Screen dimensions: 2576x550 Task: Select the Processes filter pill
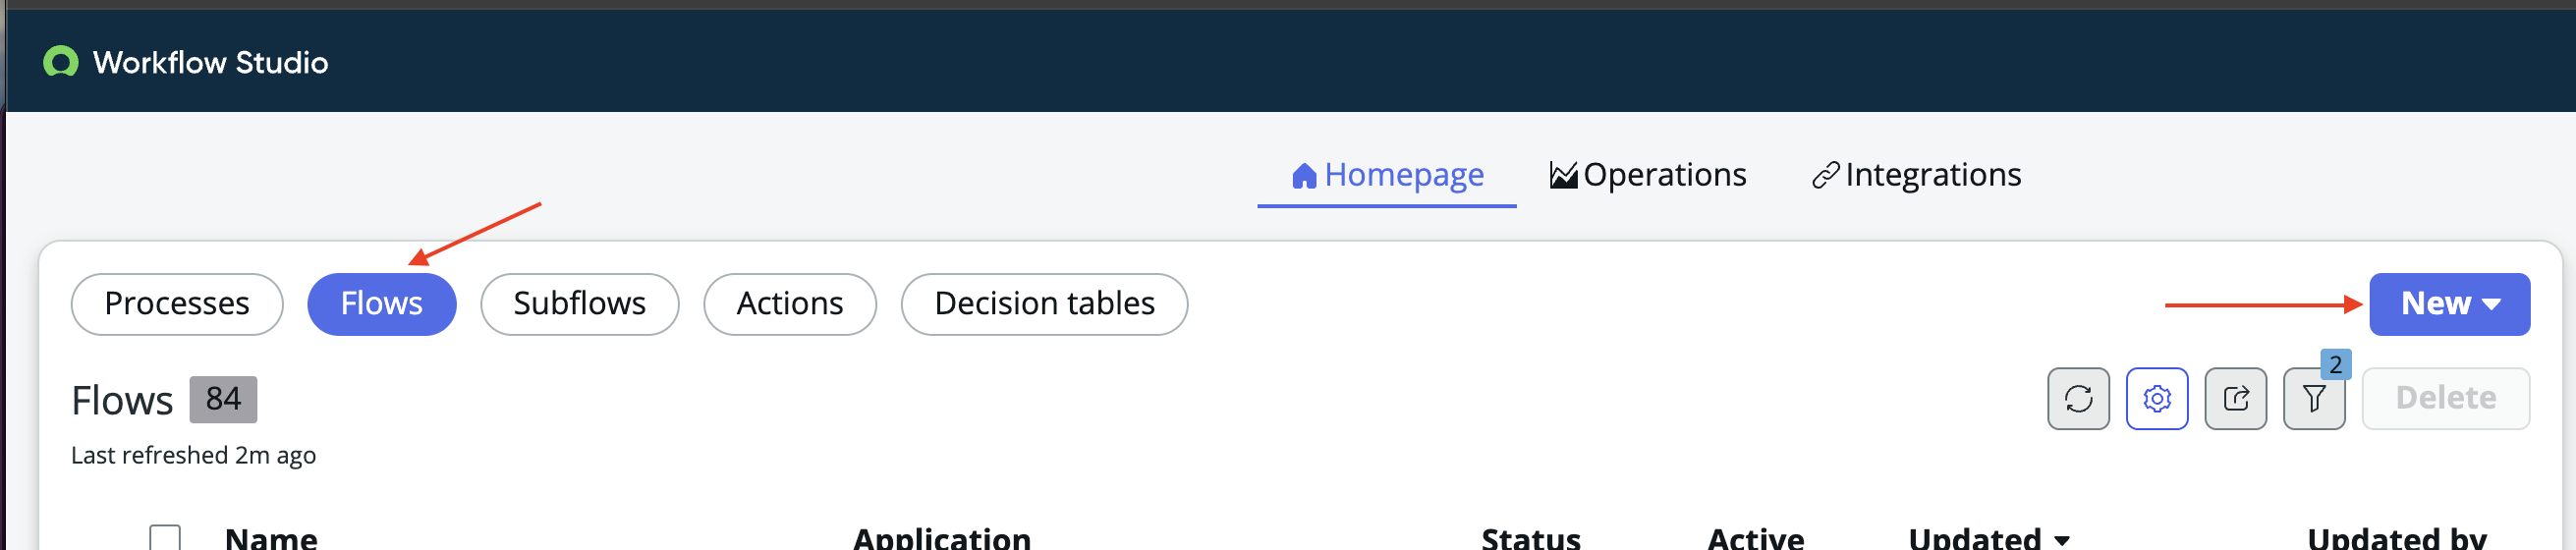pyautogui.click(x=177, y=303)
